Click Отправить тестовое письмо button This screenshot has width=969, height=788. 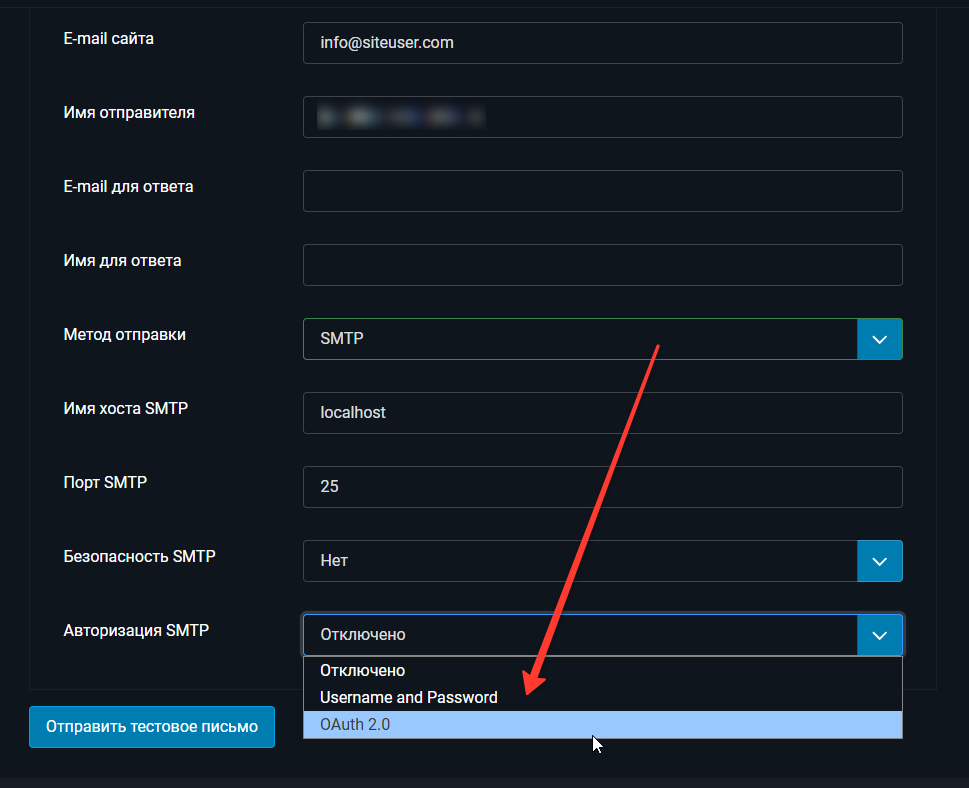coord(152,727)
